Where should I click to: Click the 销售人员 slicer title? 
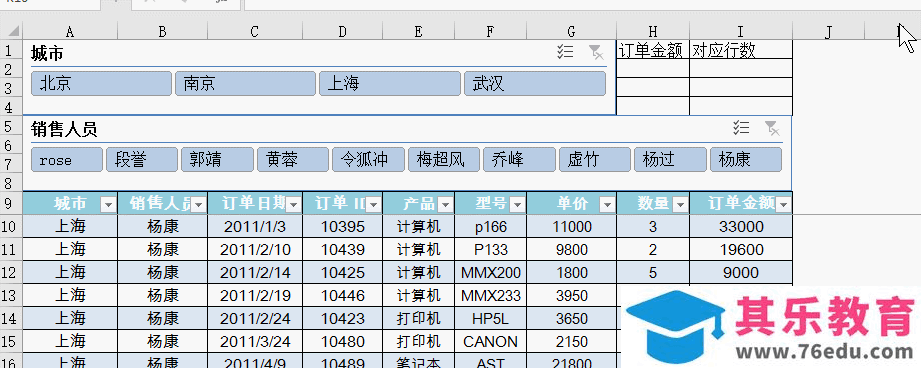tap(64, 129)
